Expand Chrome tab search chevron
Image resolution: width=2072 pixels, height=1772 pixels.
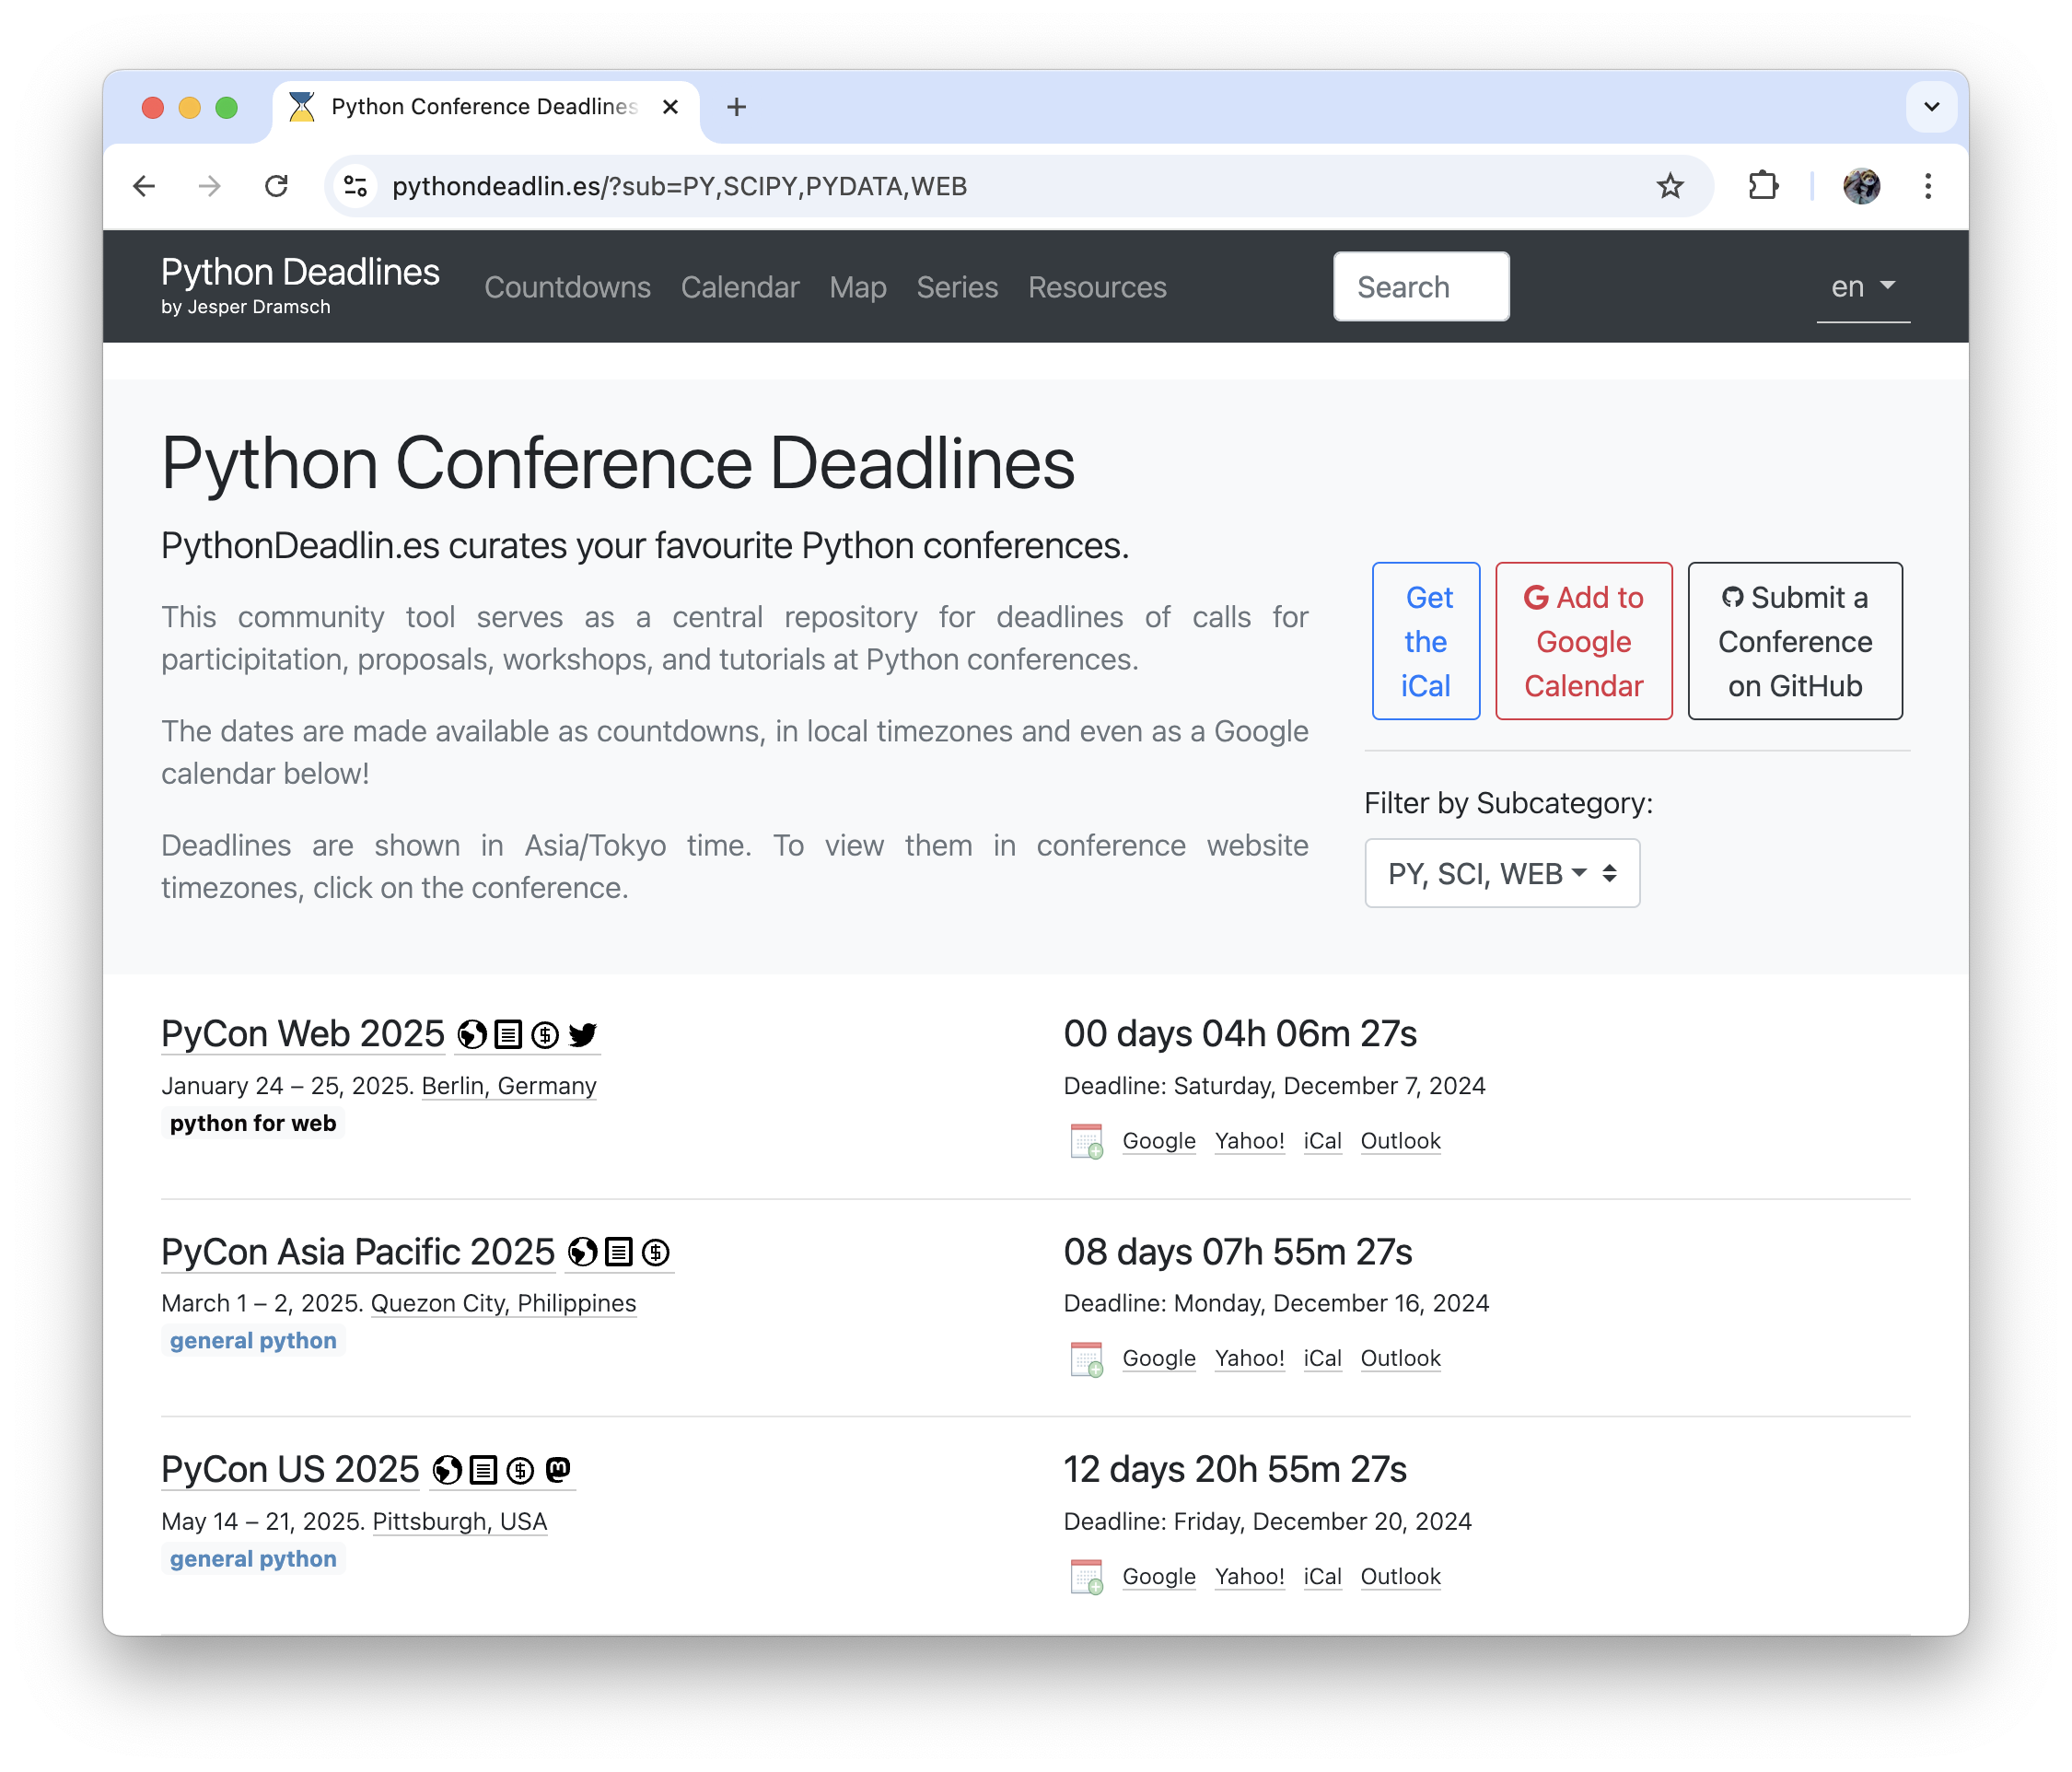click(x=1931, y=107)
